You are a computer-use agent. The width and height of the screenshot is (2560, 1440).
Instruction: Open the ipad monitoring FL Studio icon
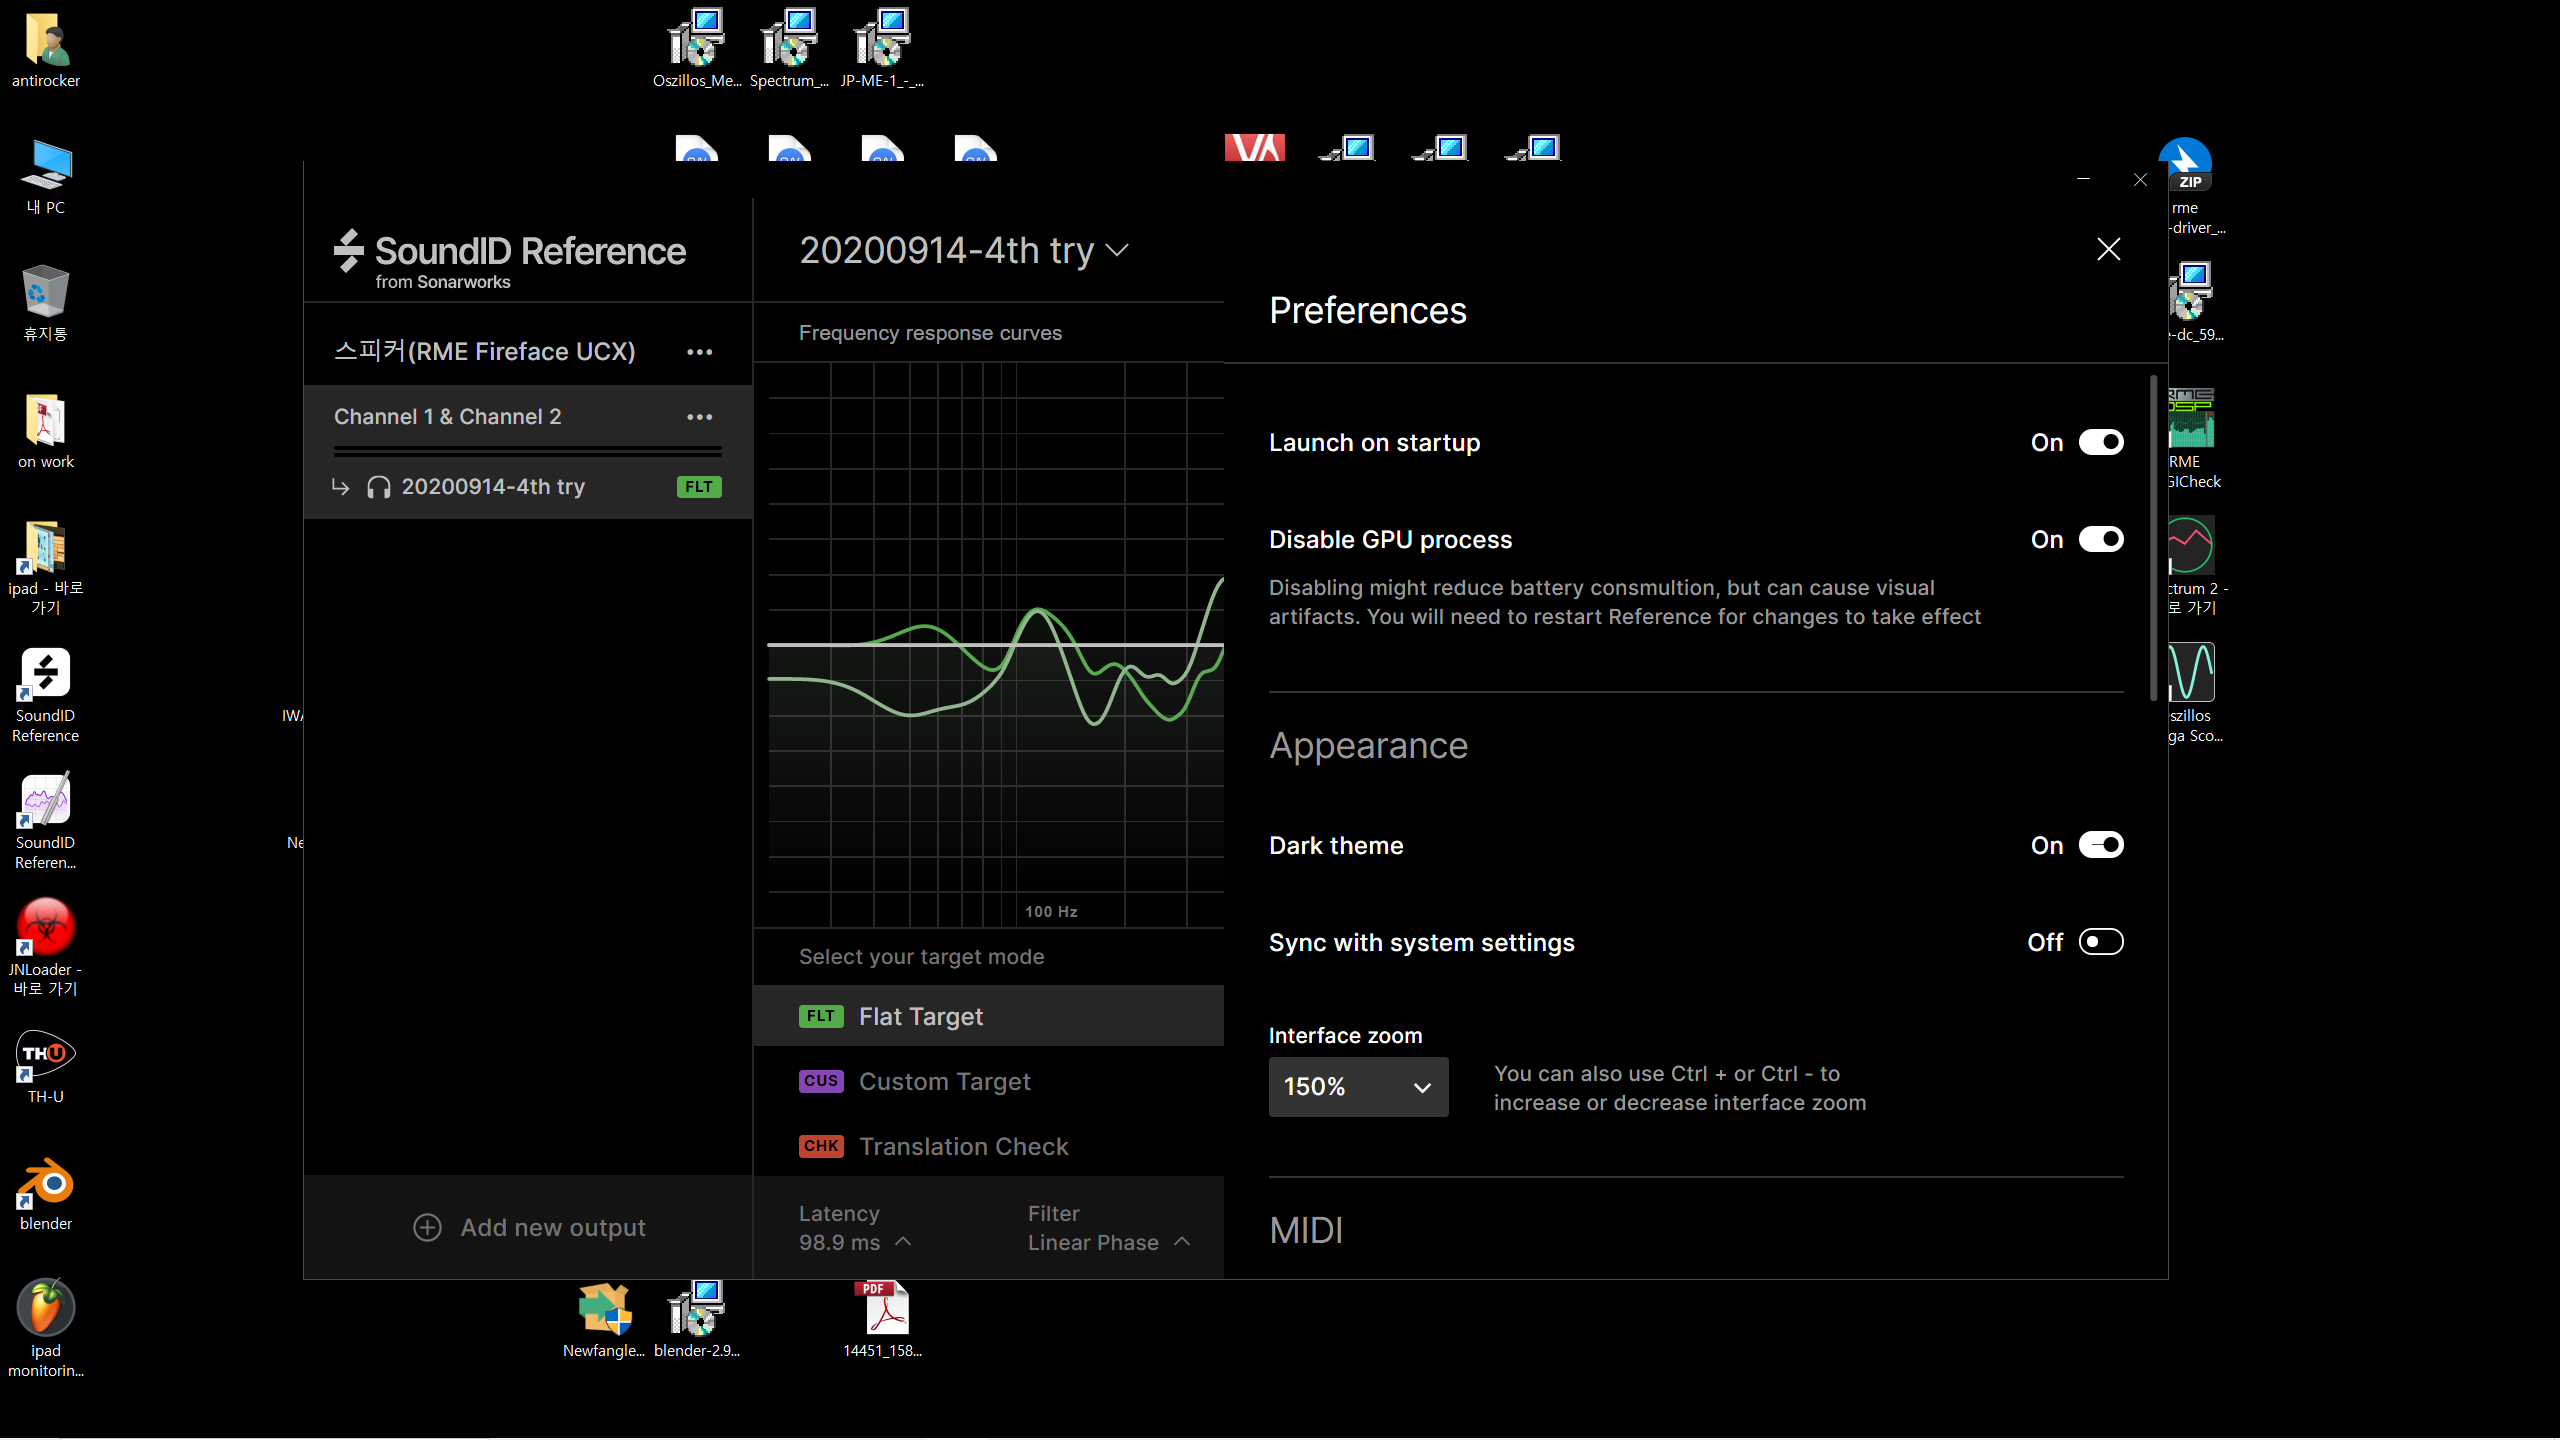click(45, 1328)
